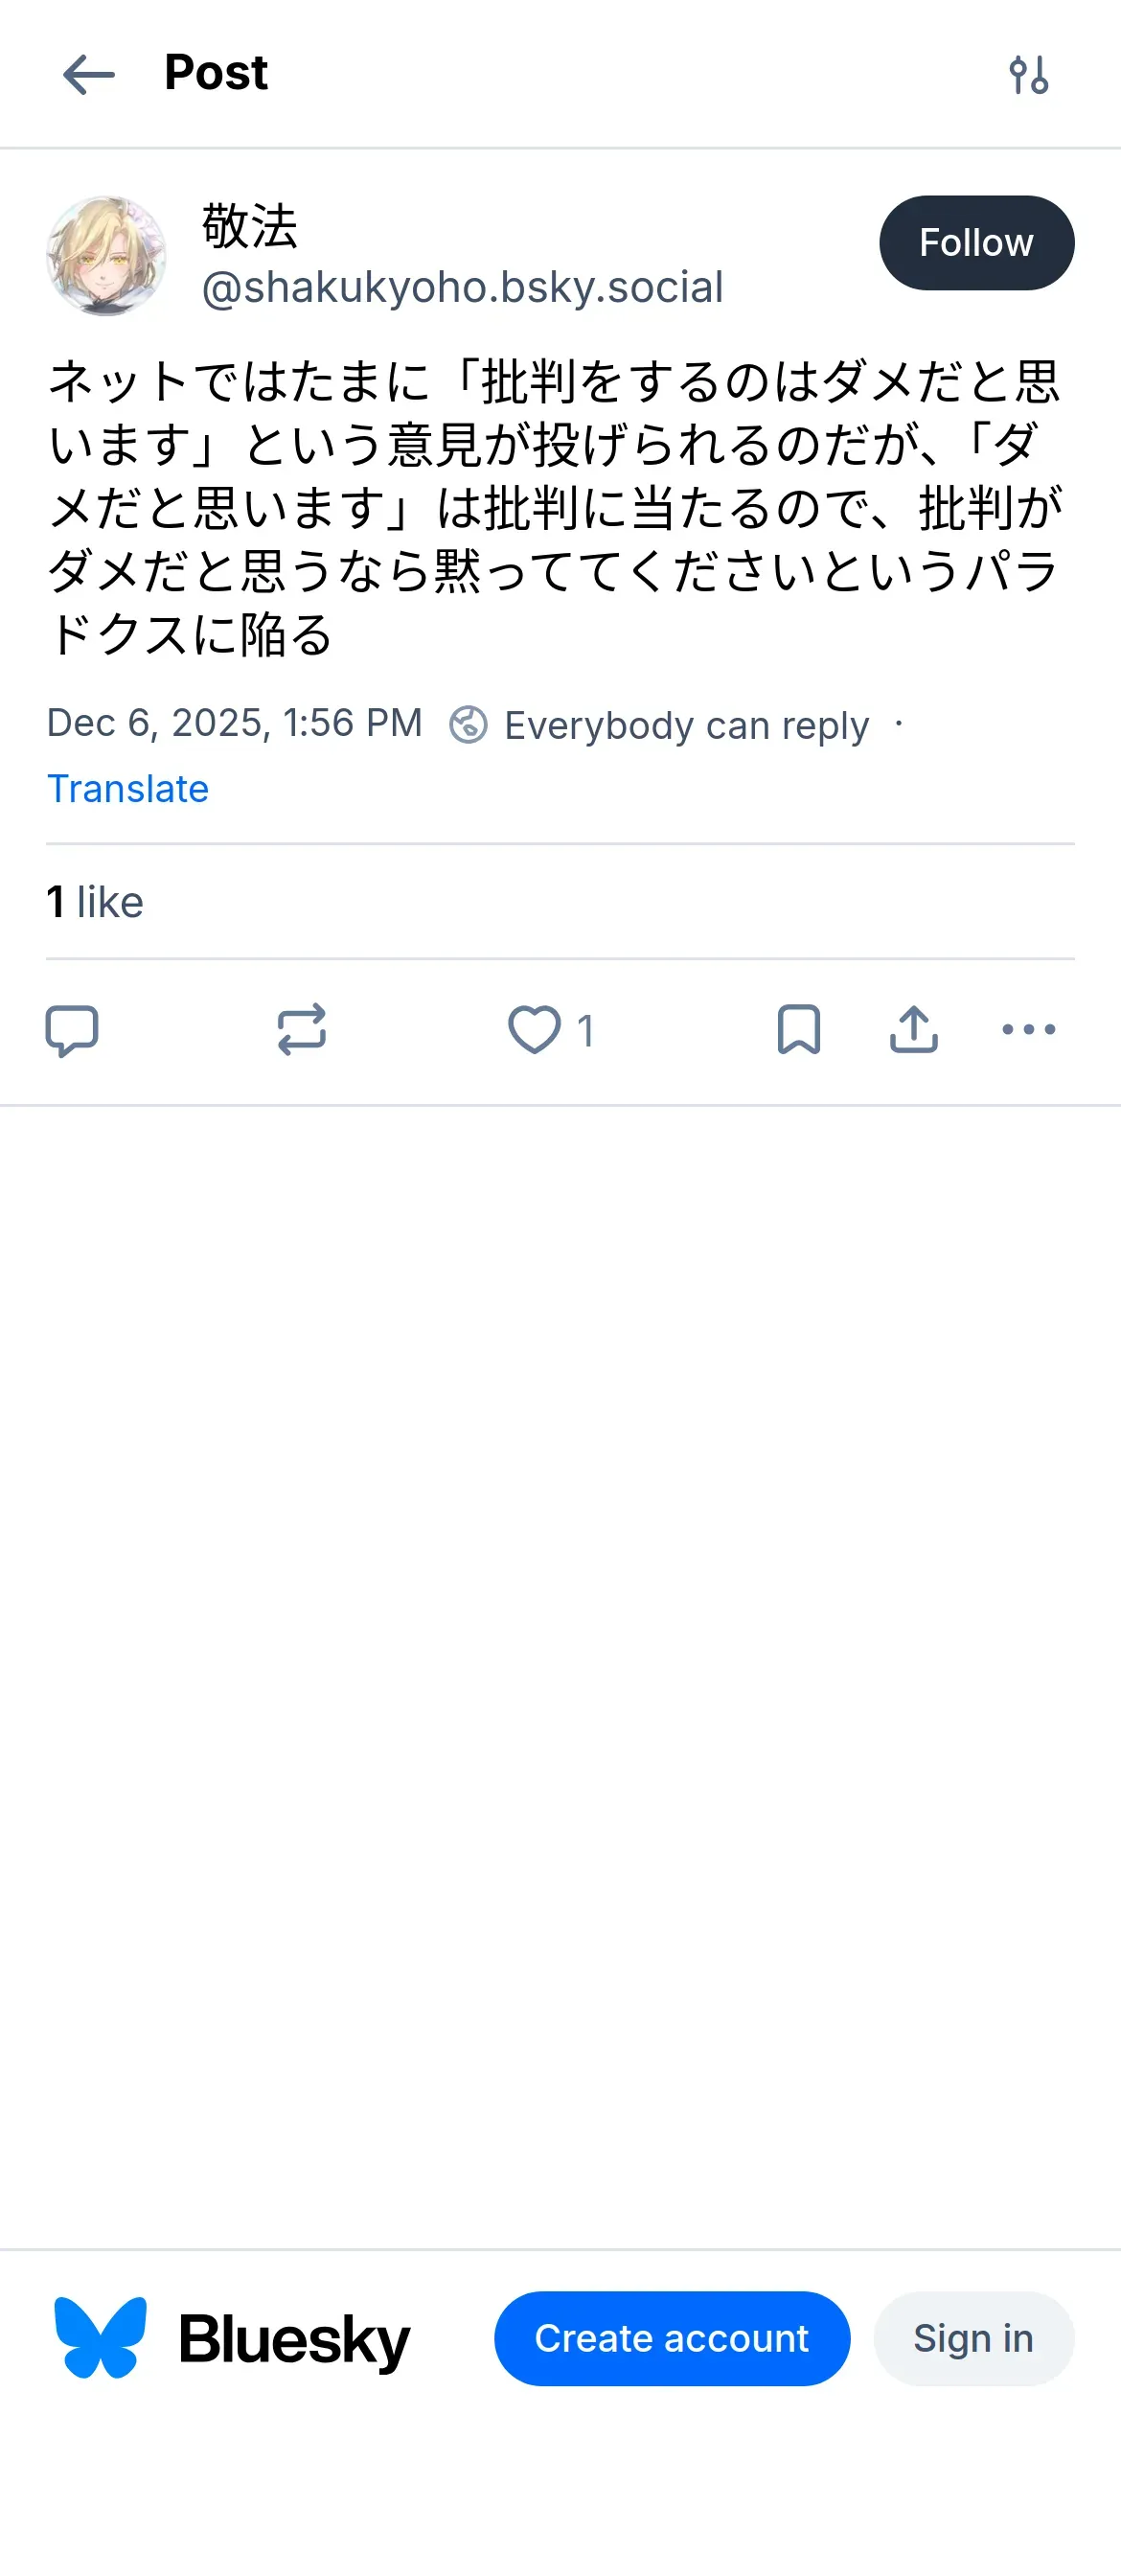Go back using the left arrow

[89, 75]
